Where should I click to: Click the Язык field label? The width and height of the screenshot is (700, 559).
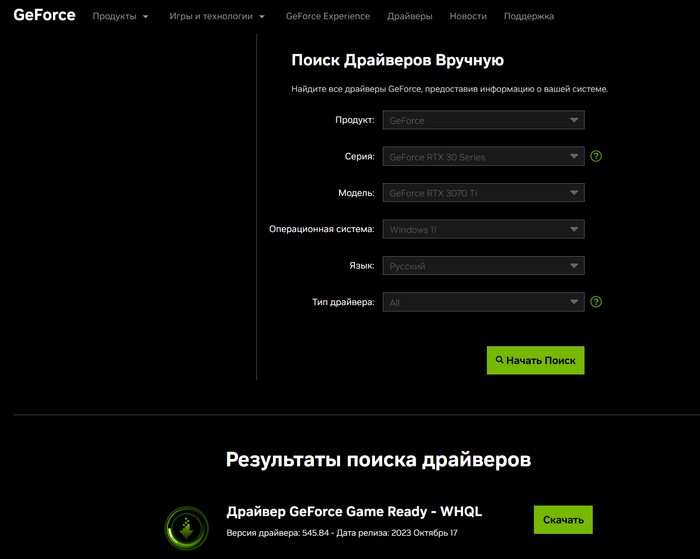(x=362, y=266)
